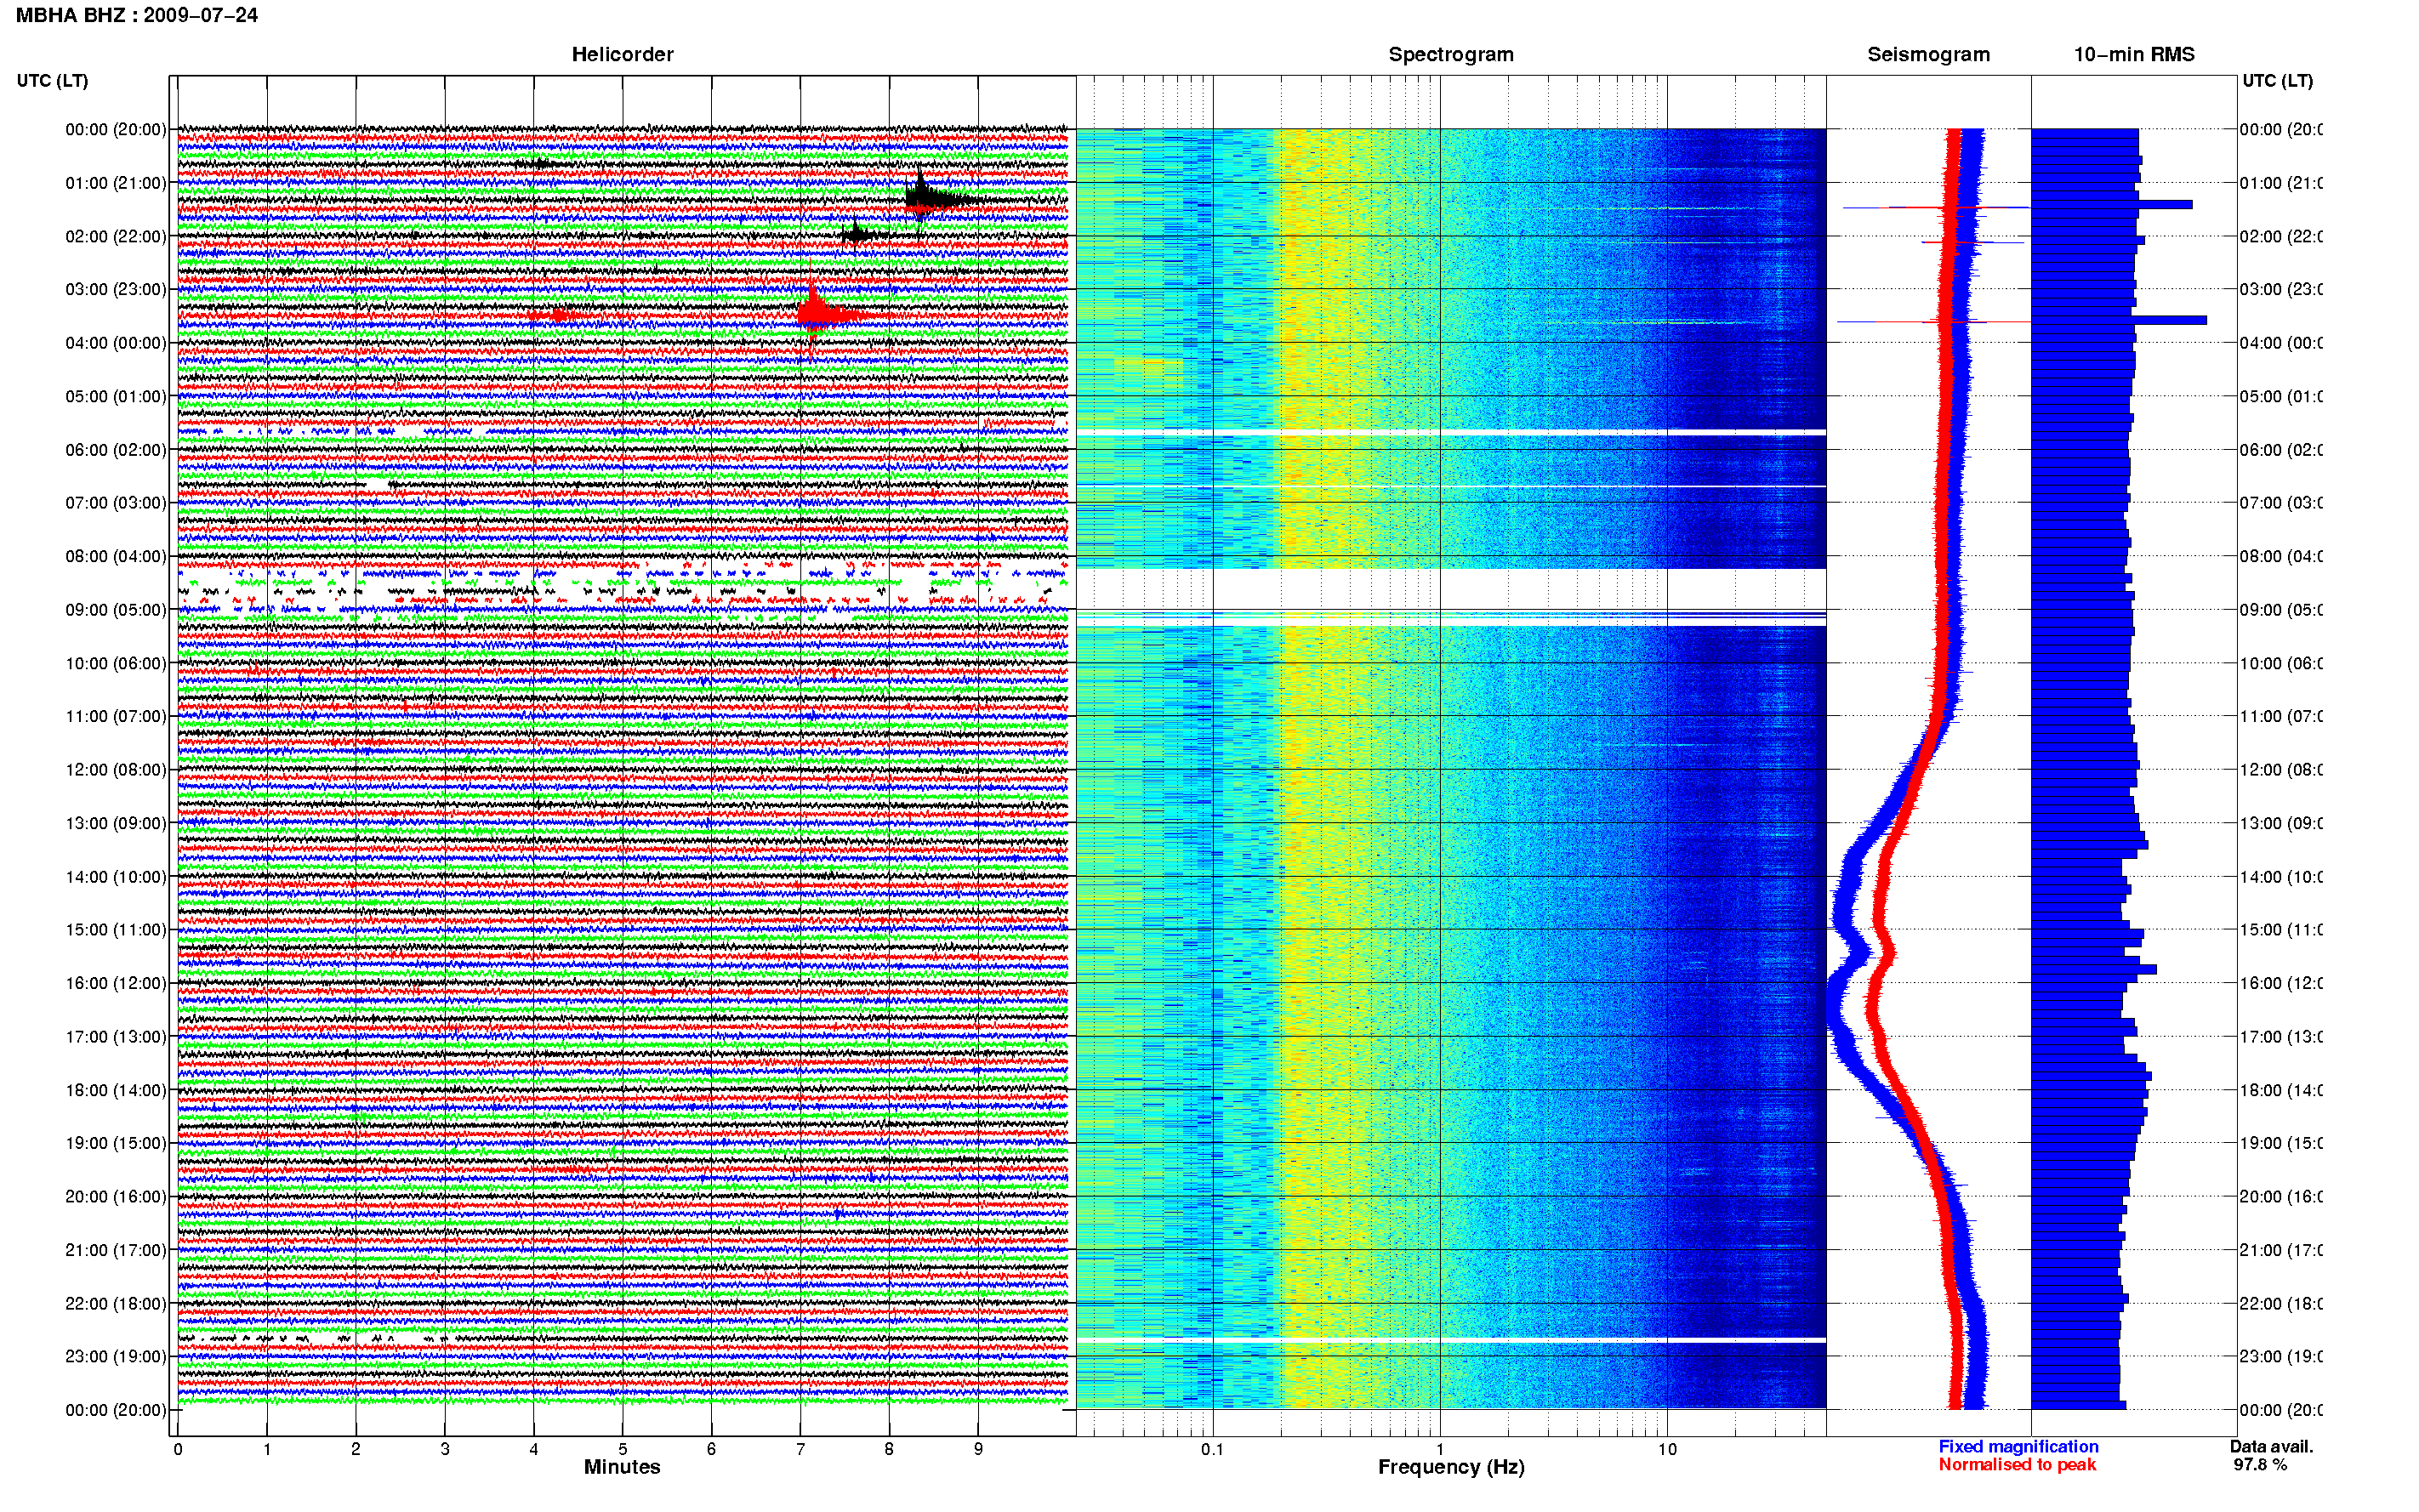Click the '0.1' frequency tick label

click(x=1212, y=1449)
